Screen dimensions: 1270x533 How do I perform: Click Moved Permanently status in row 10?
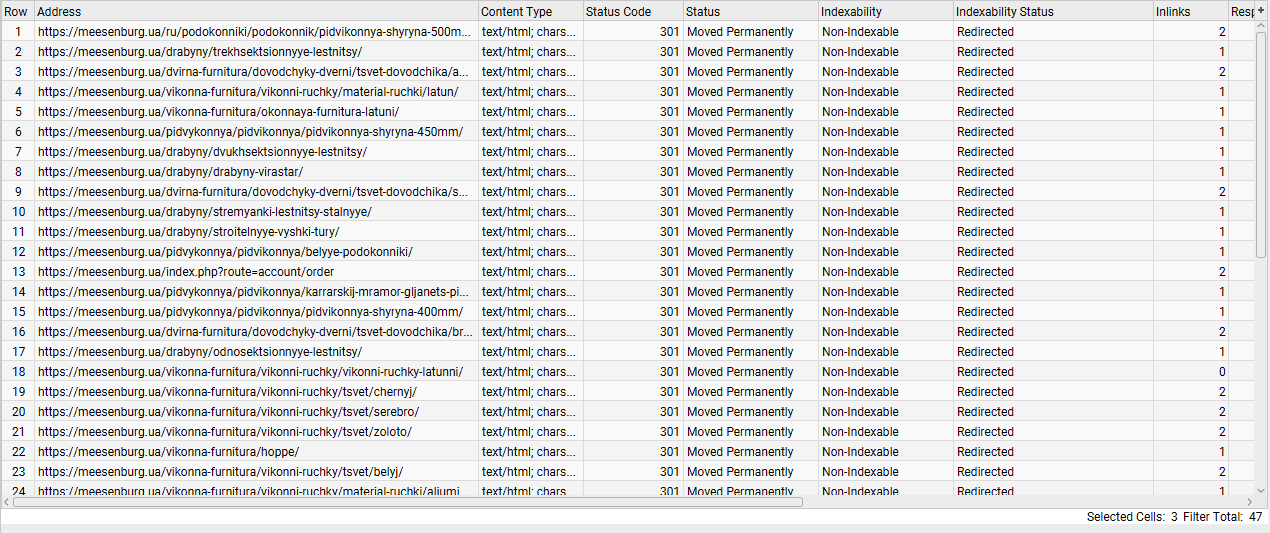tap(740, 212)
